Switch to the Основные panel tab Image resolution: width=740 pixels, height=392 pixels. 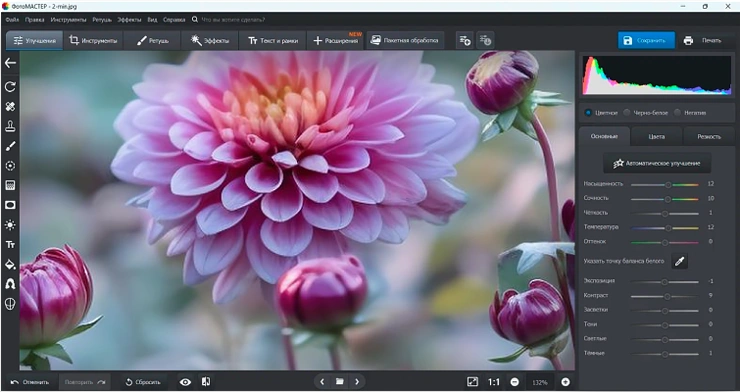click(605, 136)
